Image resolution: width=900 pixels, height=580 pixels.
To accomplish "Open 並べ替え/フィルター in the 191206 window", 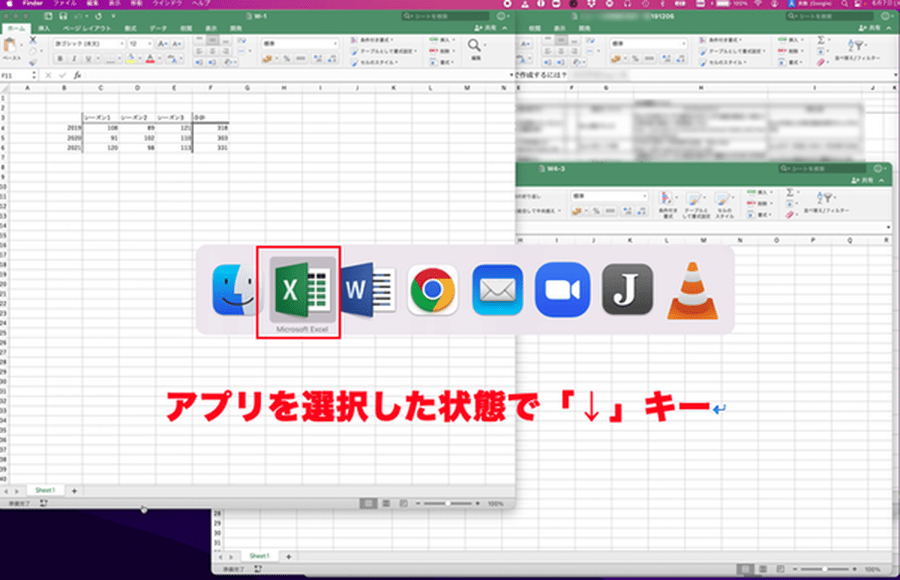I will [x=856, y=49].
